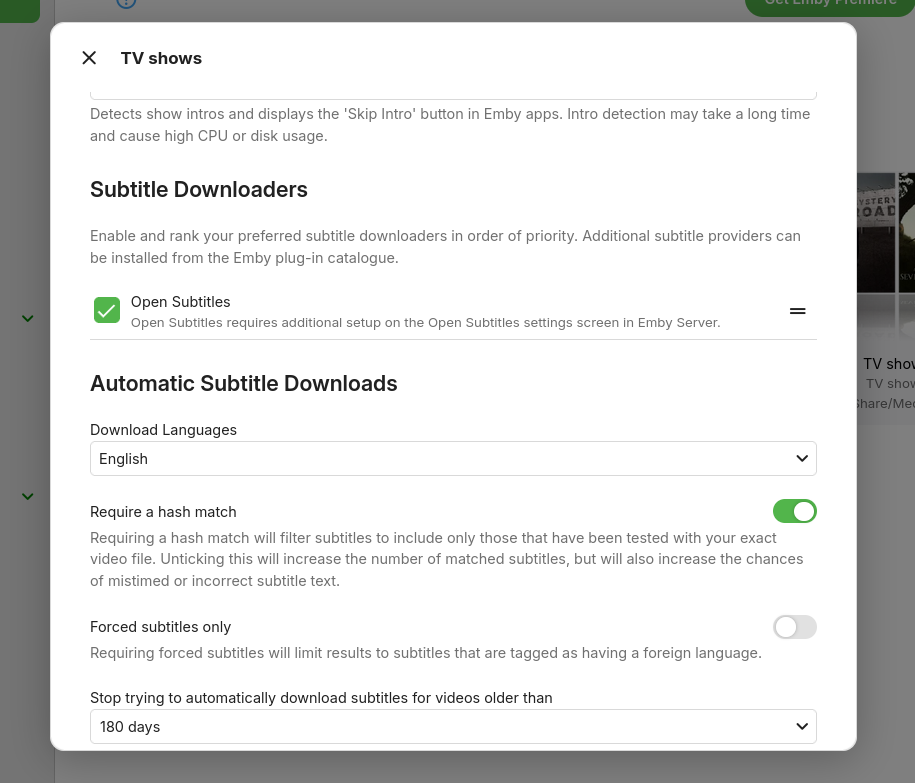Click the Open Subtitles reorder handle icon

click(x=797, y=311)
